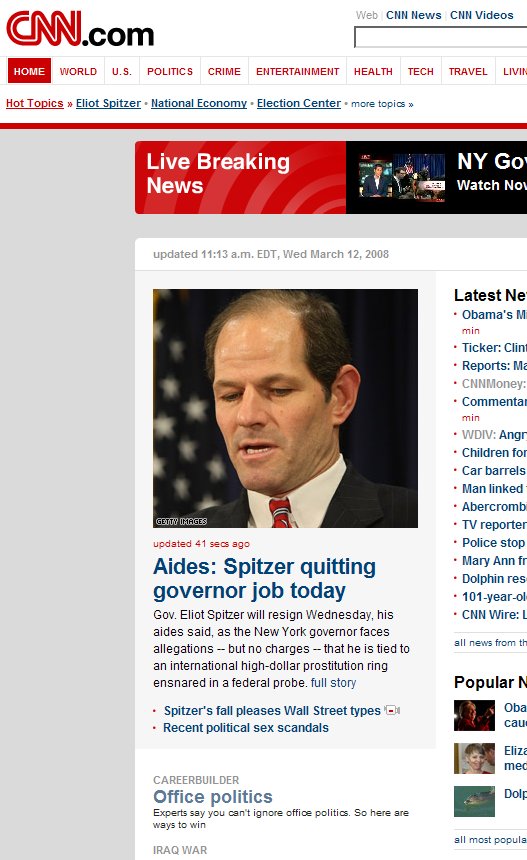Image resolution: width=527 pixels, height=860 pixels.
Task: Open Eliot Spitzer hot topic
Action: click(108, 103)
